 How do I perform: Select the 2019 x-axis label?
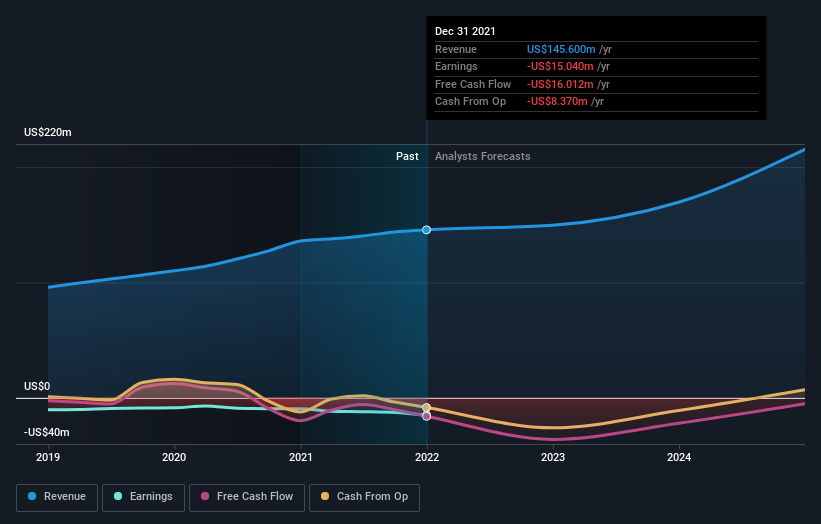(48, 458)
